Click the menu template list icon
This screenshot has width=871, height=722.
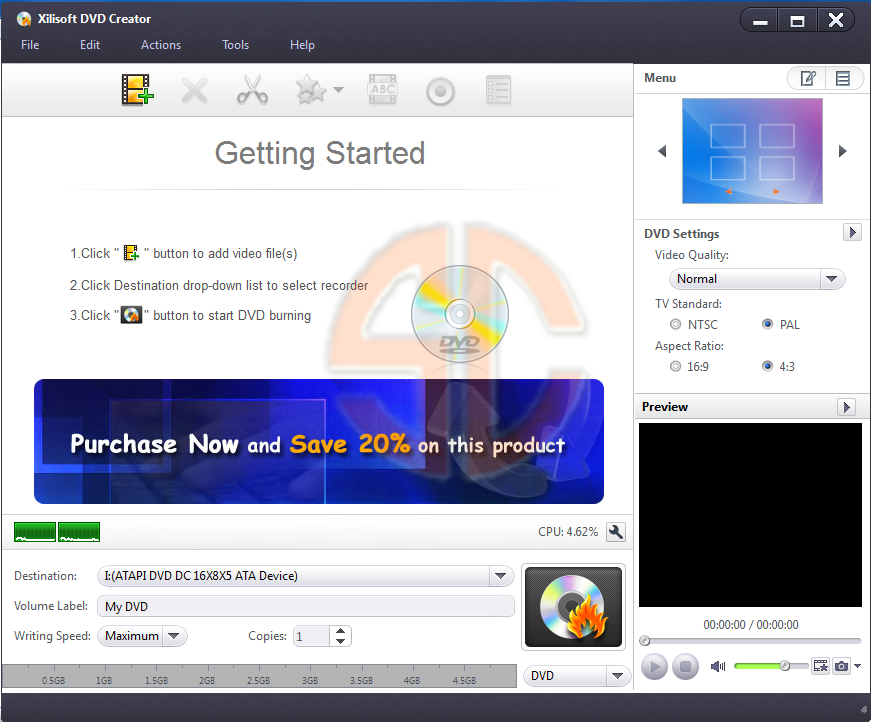point(843,78)
